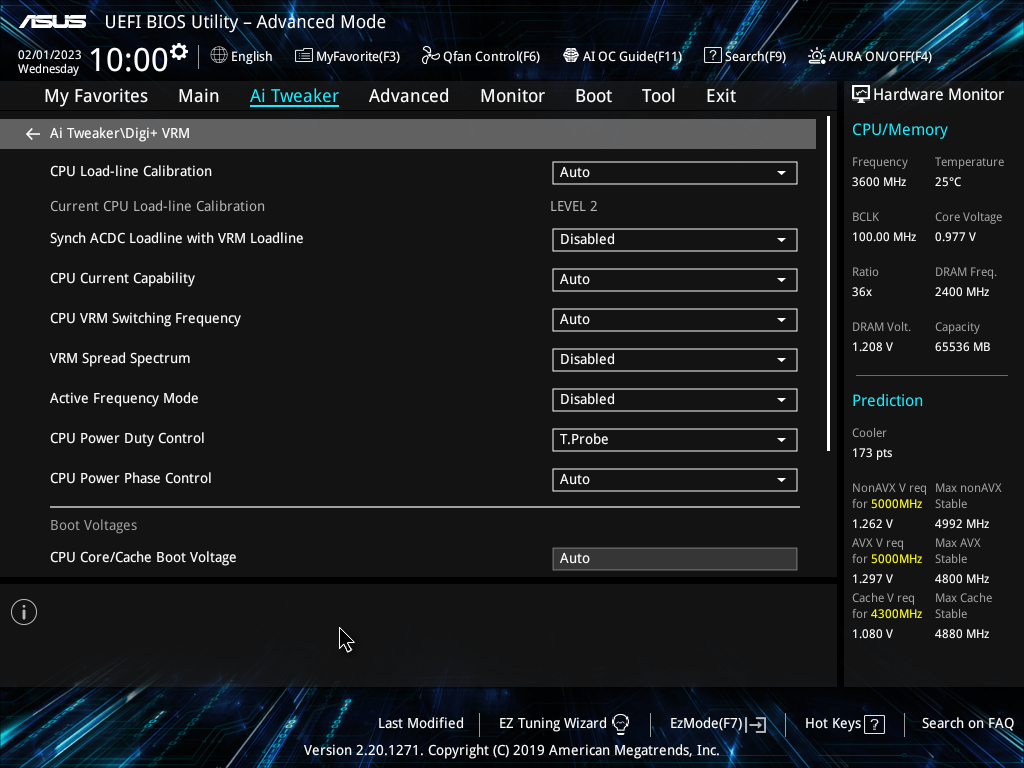Viewport: 1024px width, 768px height.
Task: Click the CPU Core/Cache Boot Voltage field
Action: coord(675,558)
